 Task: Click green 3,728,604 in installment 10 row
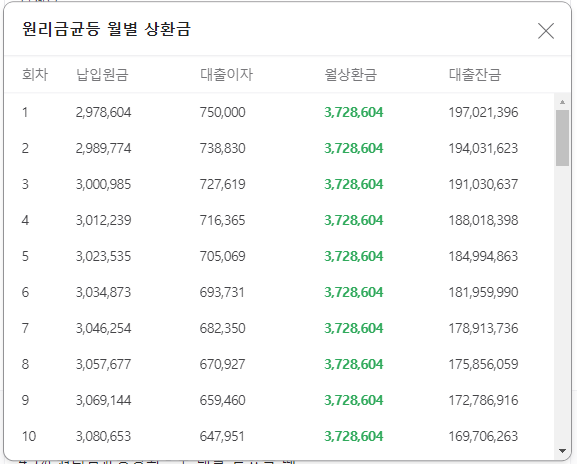pos(354,436)
